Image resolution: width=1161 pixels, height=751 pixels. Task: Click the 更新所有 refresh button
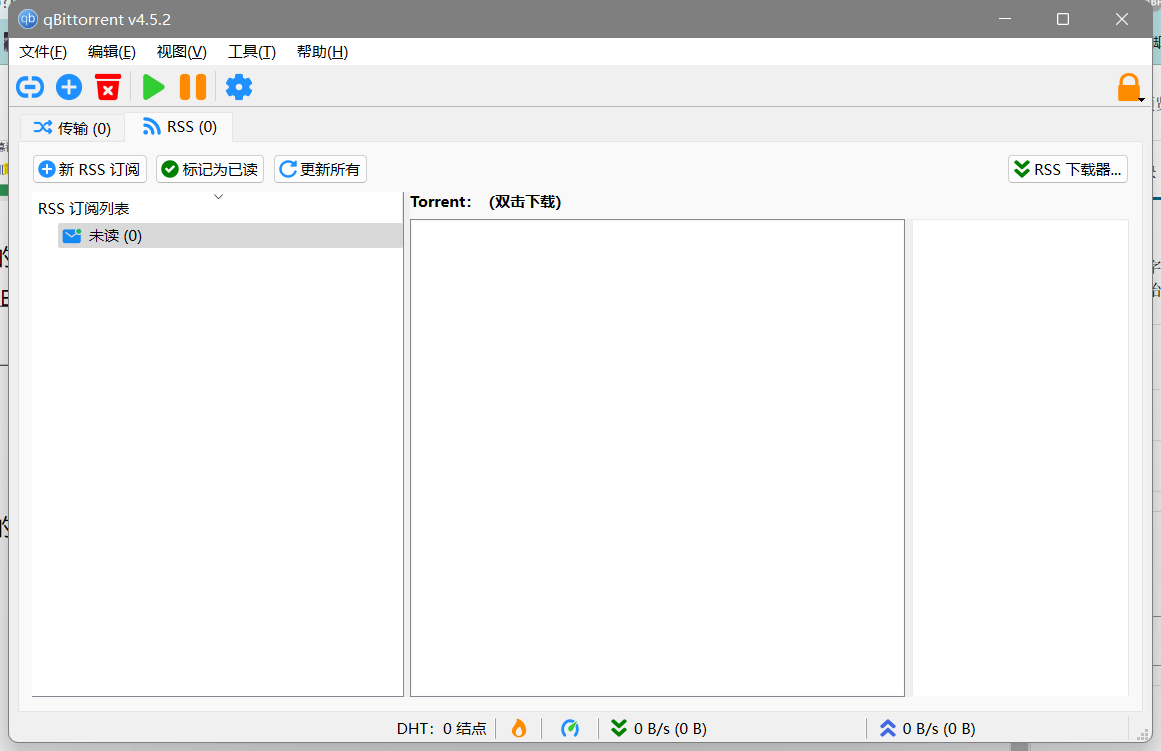point(320,169)
